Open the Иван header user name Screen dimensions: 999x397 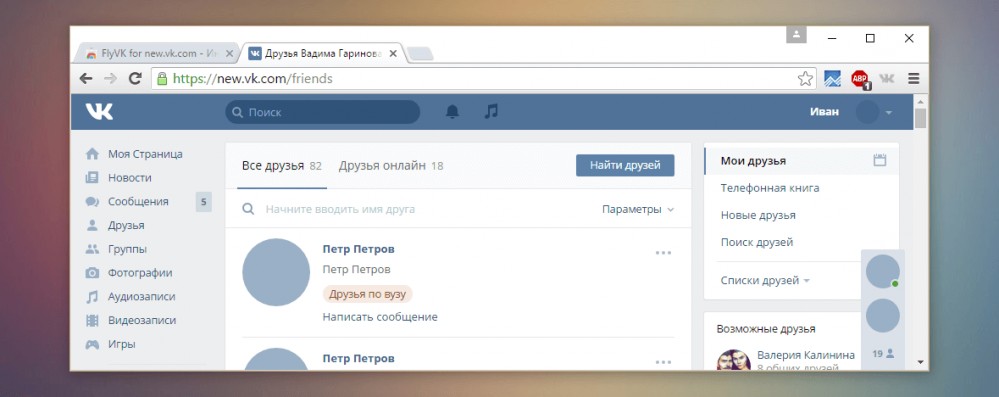click(x=824, y=112)
